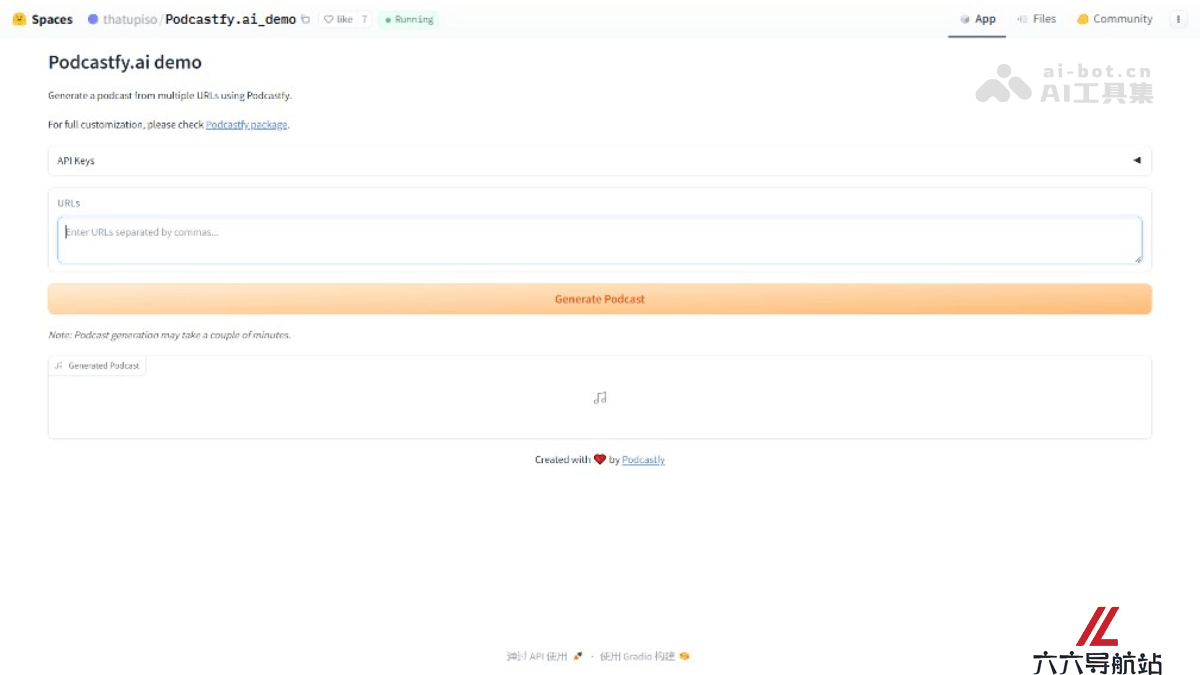Click the thatupiso user avatar dot

94,19
